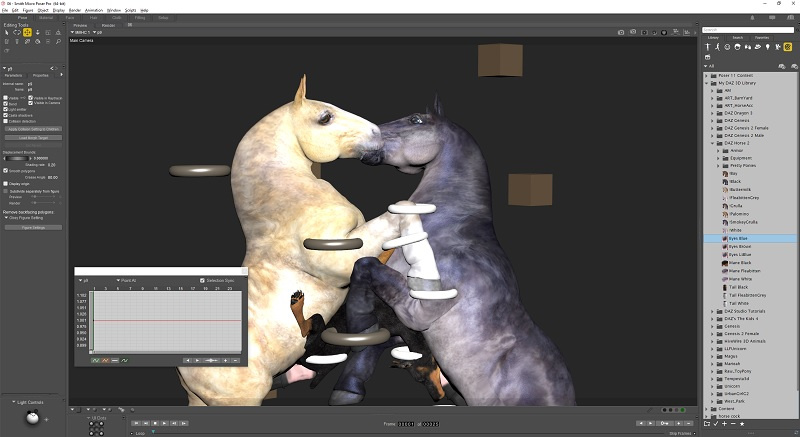Select spline section curve button in graph

click(x=95, y=361)
